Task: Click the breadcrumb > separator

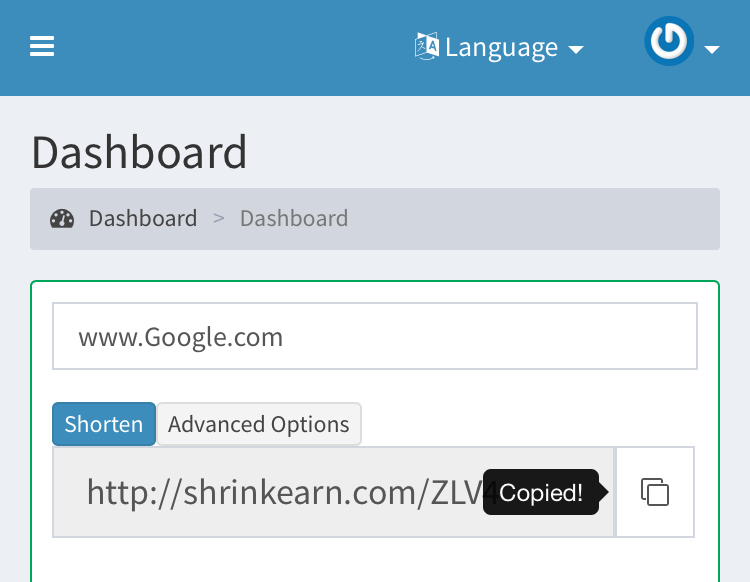Action: tap(218, 218)
